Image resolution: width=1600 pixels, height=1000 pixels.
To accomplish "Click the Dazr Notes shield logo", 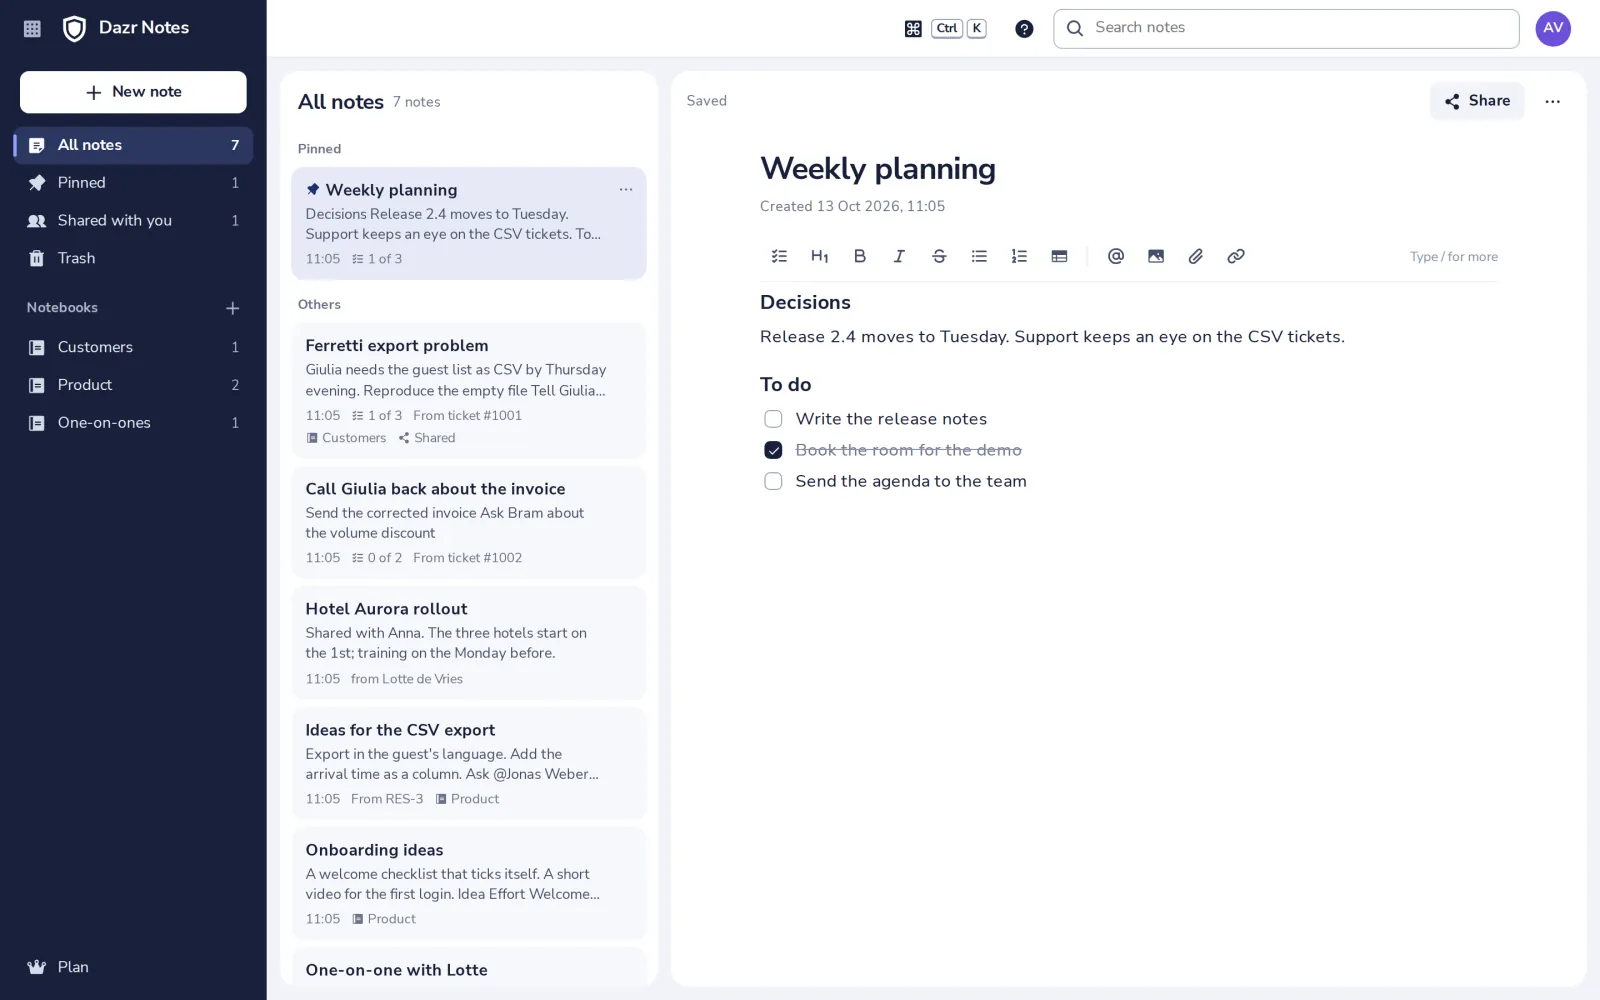I will click(x=74, y=28).
